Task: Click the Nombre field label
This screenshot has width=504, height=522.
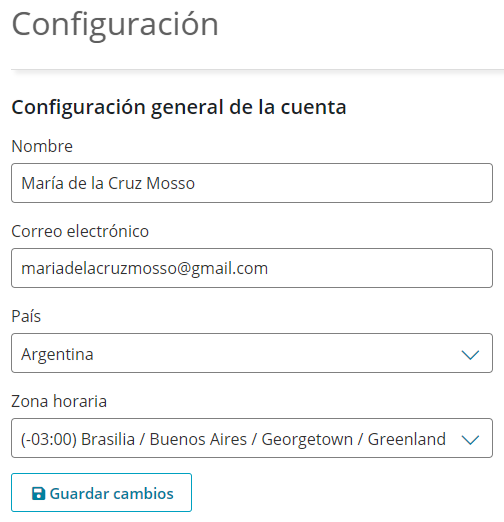Action: coord(42,146)
